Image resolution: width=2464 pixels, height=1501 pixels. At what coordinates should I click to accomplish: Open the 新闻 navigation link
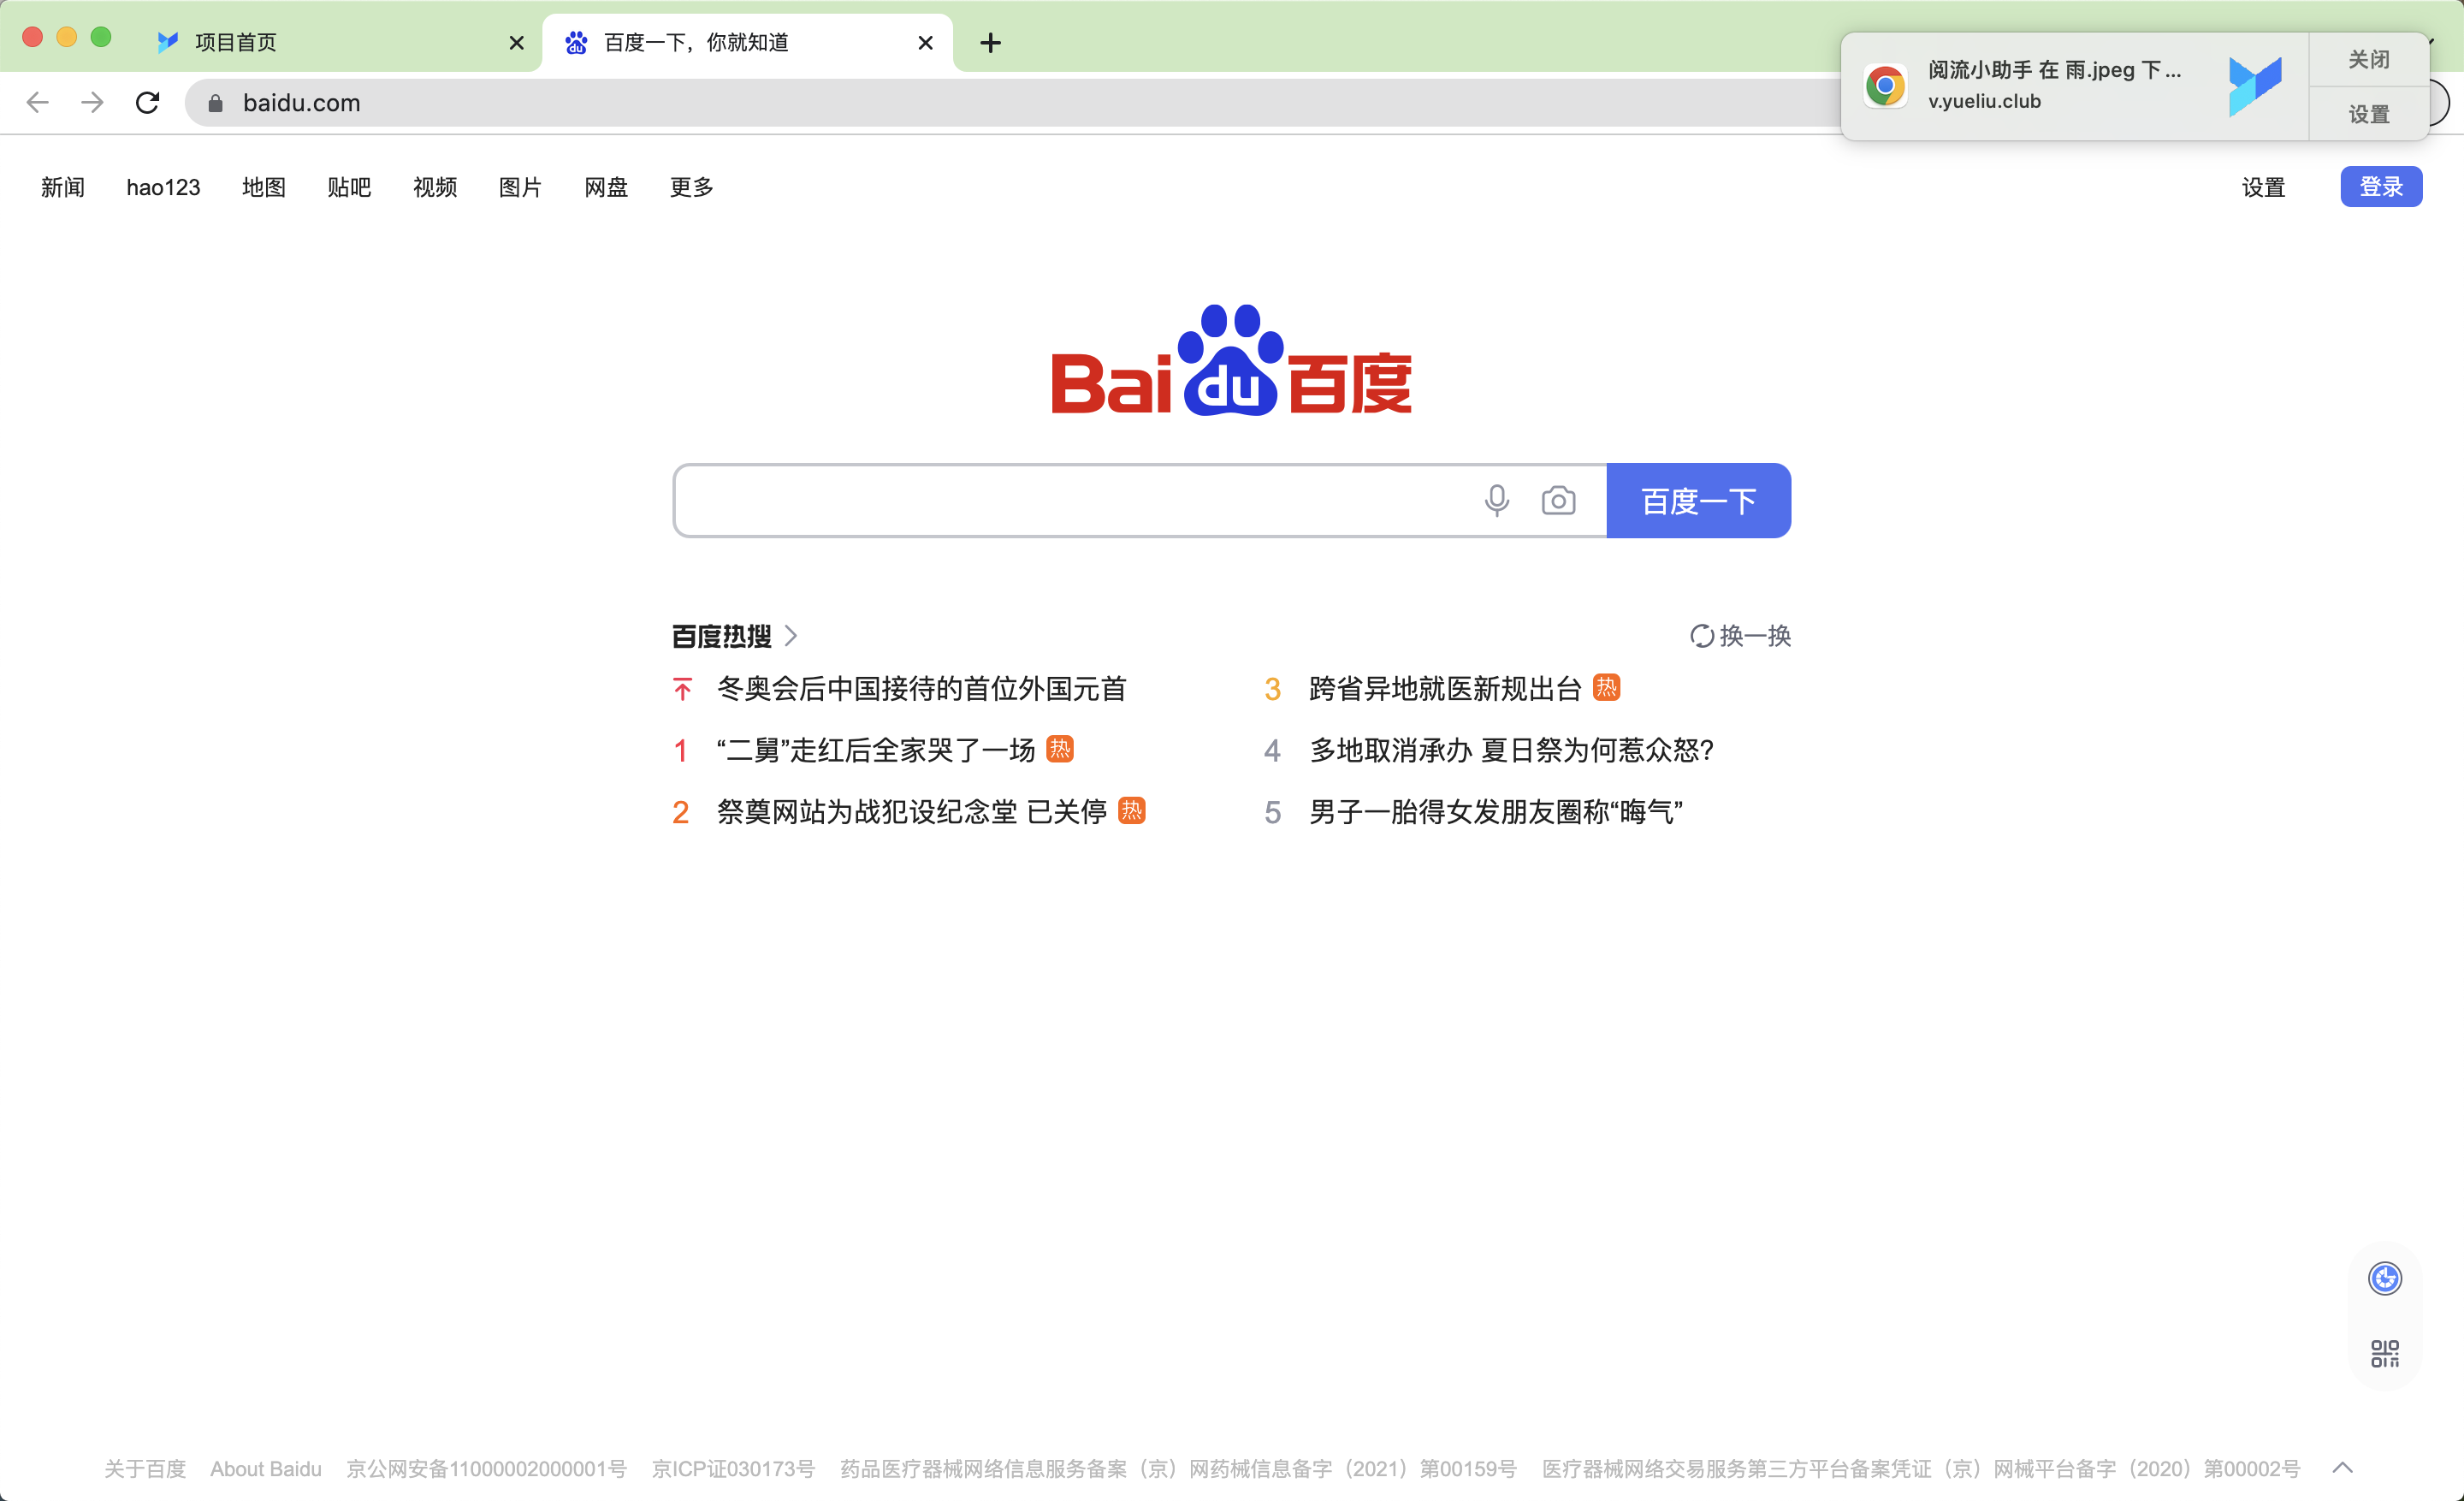point(62,187)
